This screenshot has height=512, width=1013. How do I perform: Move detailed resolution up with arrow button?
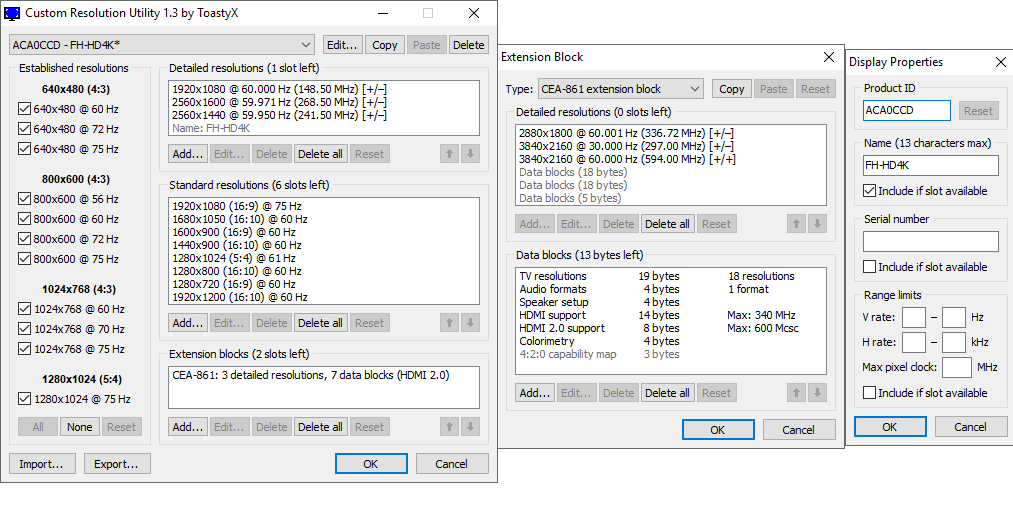pos(450,154)
